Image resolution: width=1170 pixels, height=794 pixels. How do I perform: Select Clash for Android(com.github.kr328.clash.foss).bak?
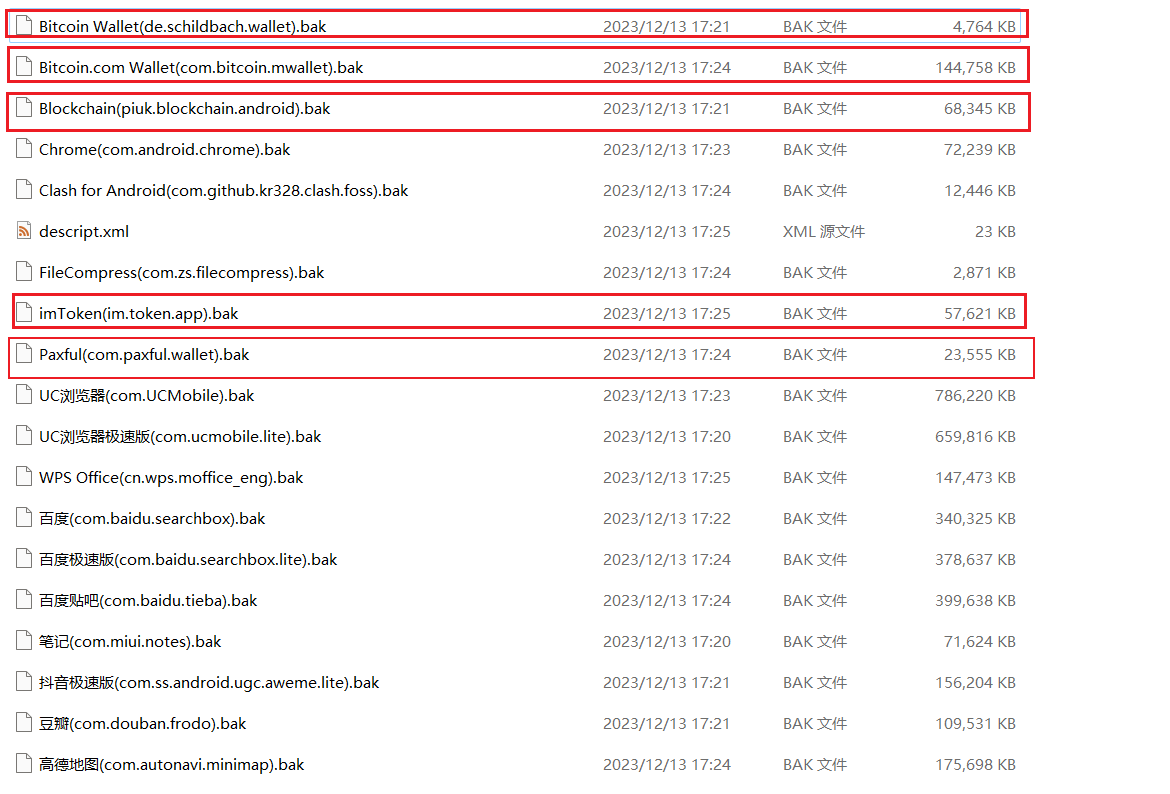coord(224,191)
